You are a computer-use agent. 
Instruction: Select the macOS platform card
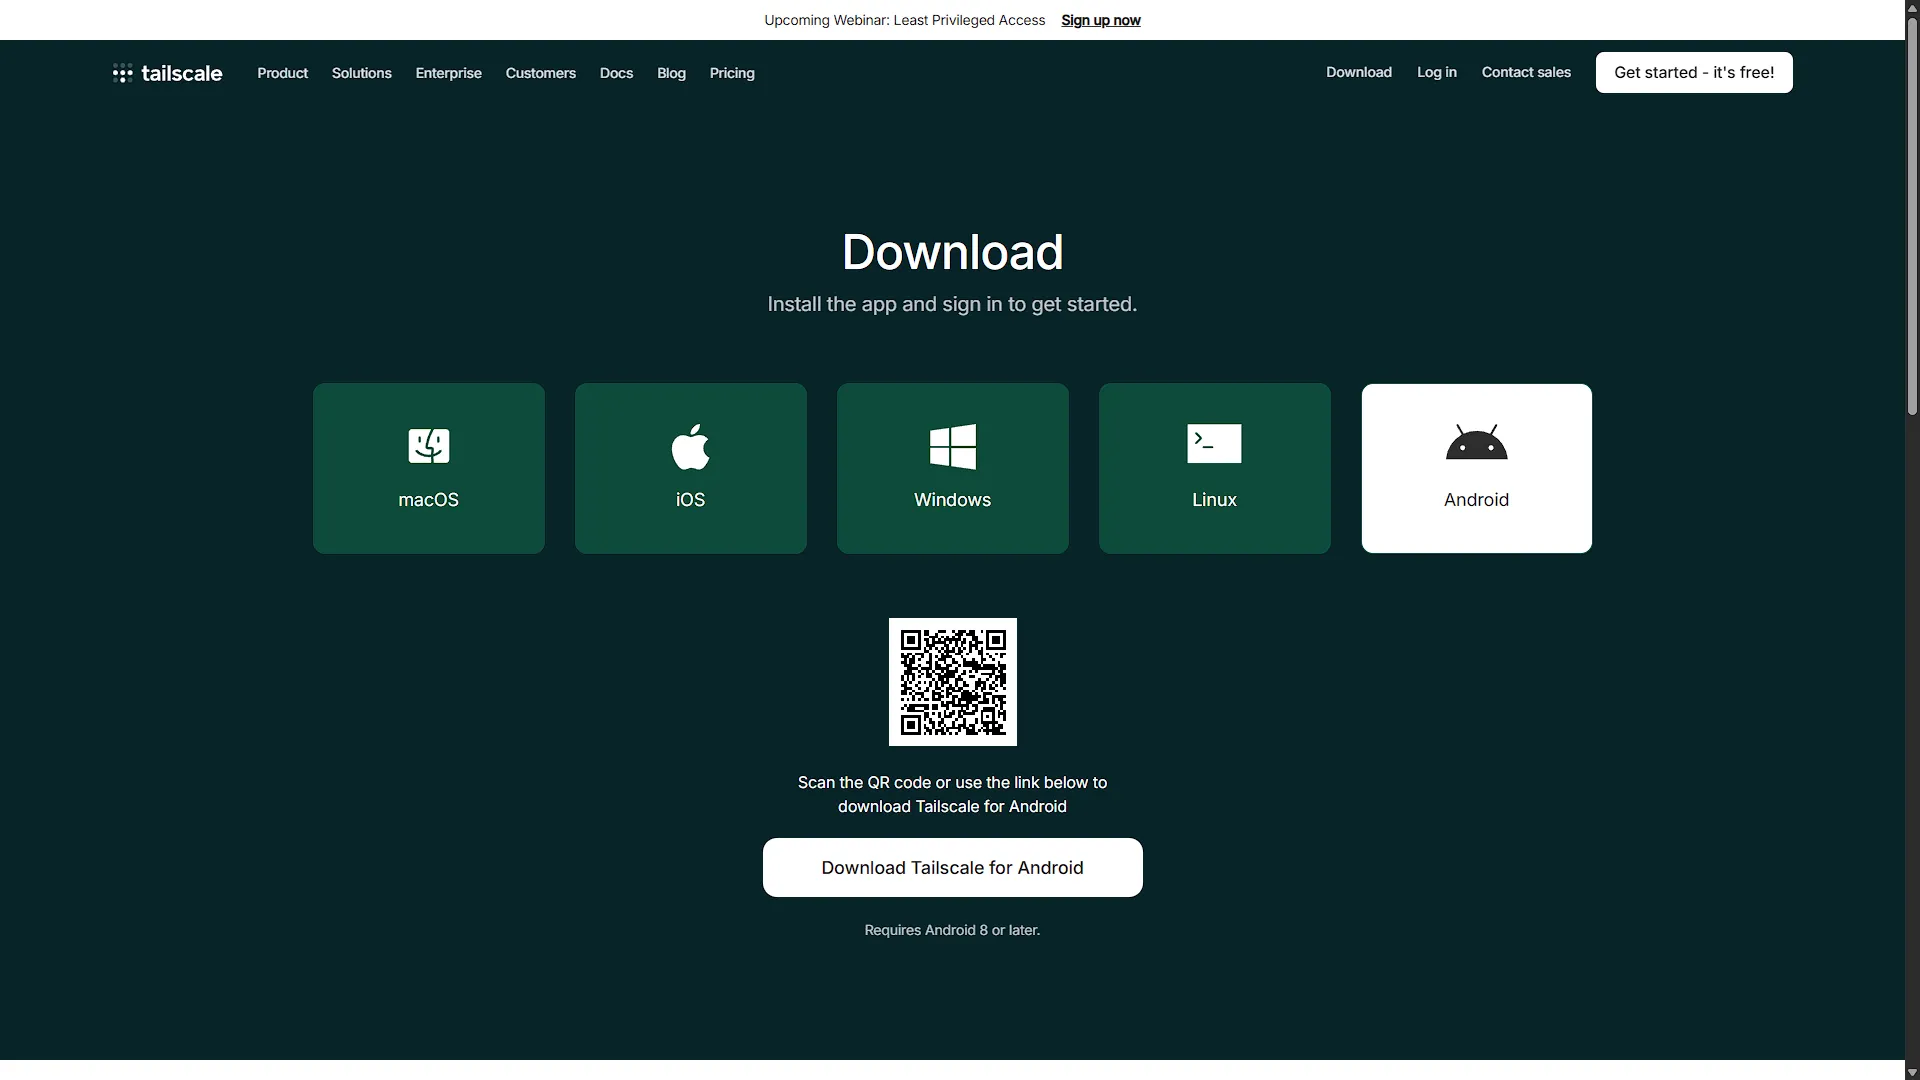(x=429, y=468)
